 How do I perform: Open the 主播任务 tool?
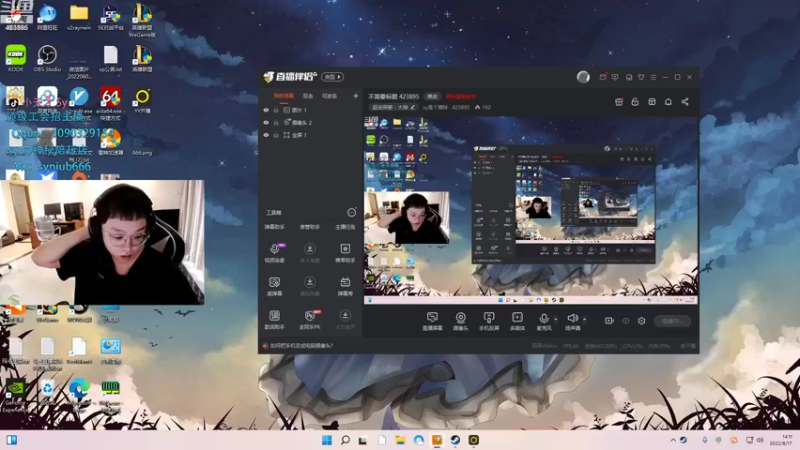(345, 227)
